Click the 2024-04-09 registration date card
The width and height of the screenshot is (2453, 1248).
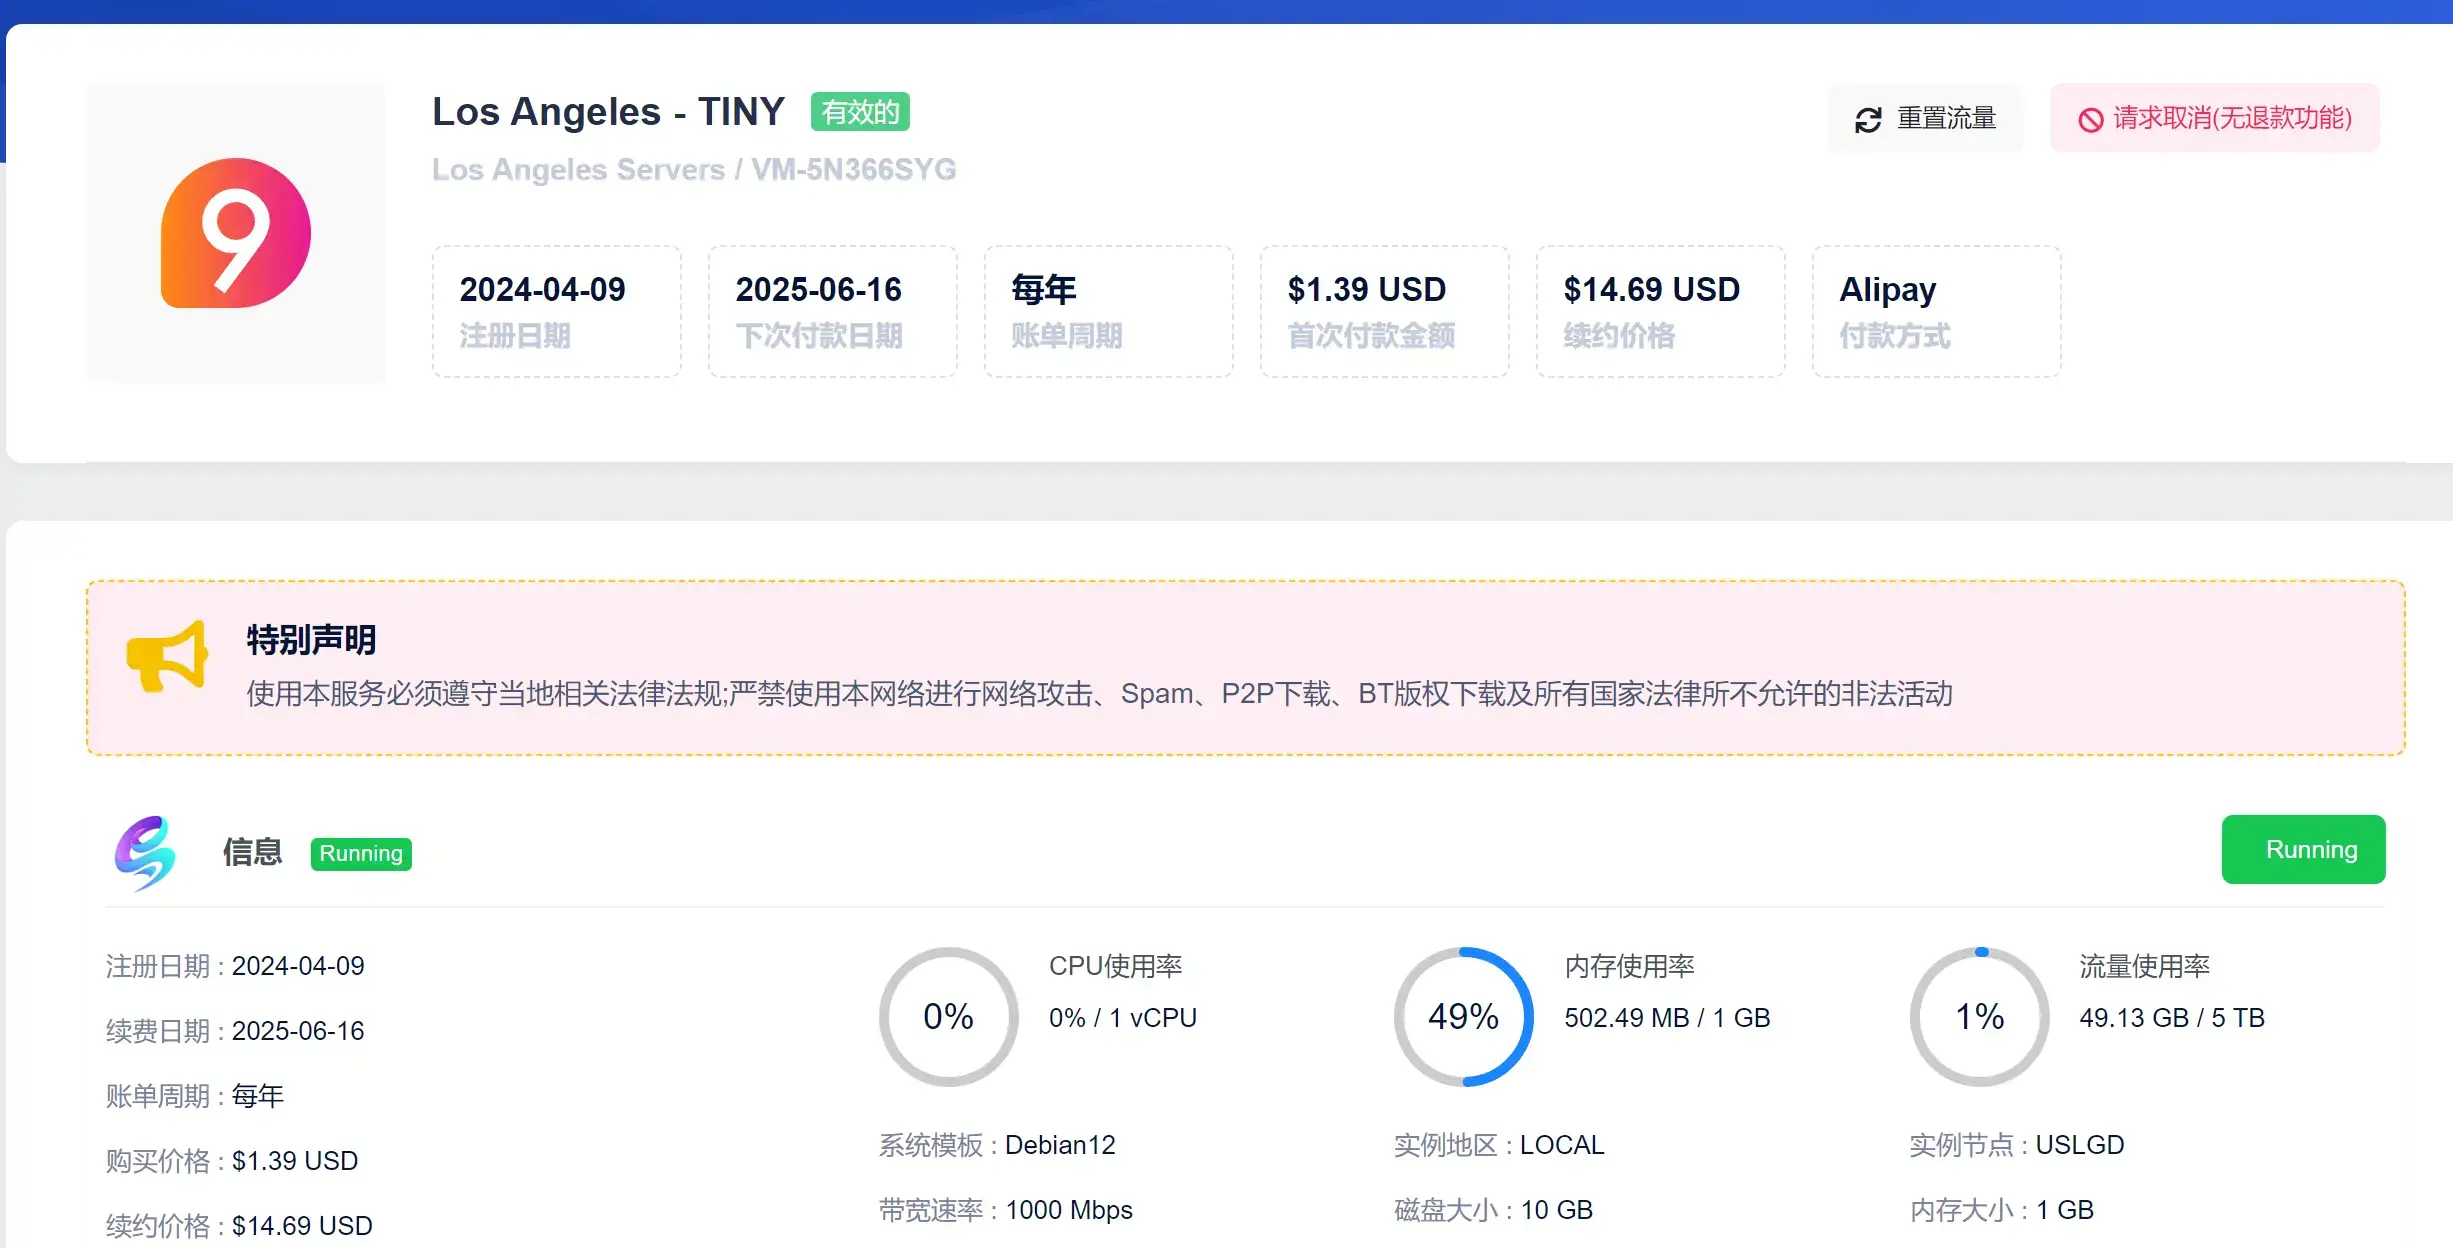coord(556,310)
